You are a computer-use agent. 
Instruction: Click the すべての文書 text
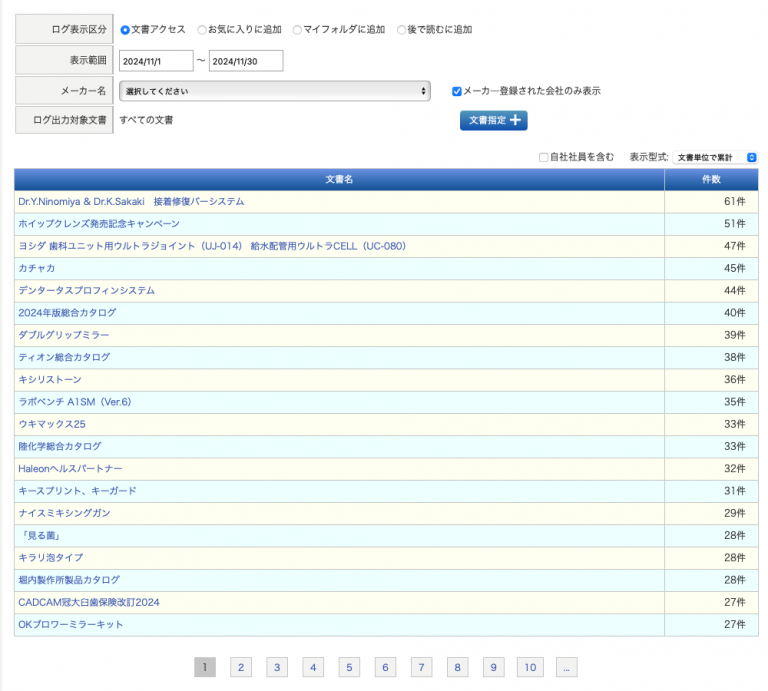(x=146, y=120)
